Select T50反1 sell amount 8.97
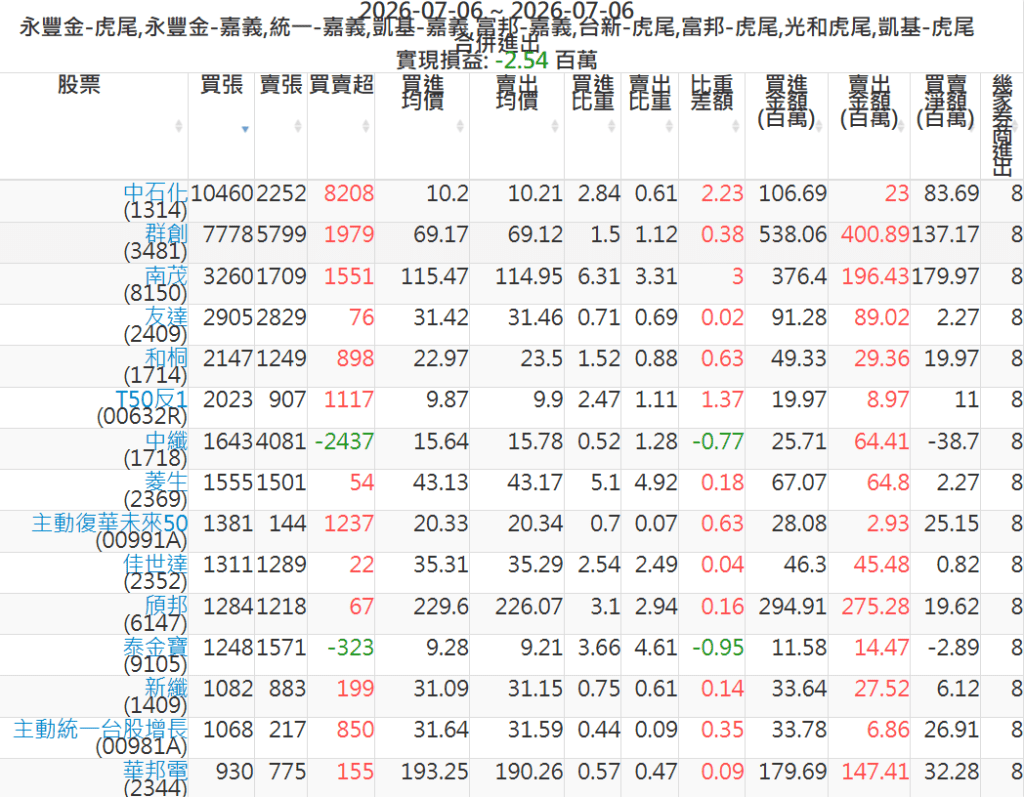The width and height of the screenshot is (1024, 797). point(888,400)
